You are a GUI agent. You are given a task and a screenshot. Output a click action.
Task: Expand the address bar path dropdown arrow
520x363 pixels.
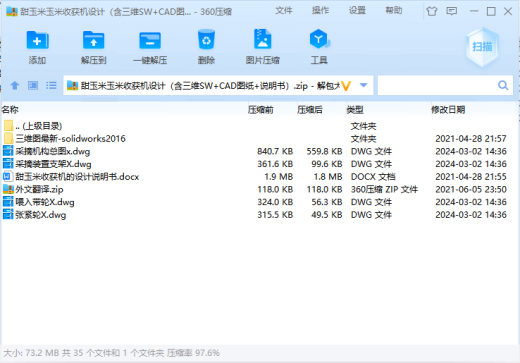(364, 85)
